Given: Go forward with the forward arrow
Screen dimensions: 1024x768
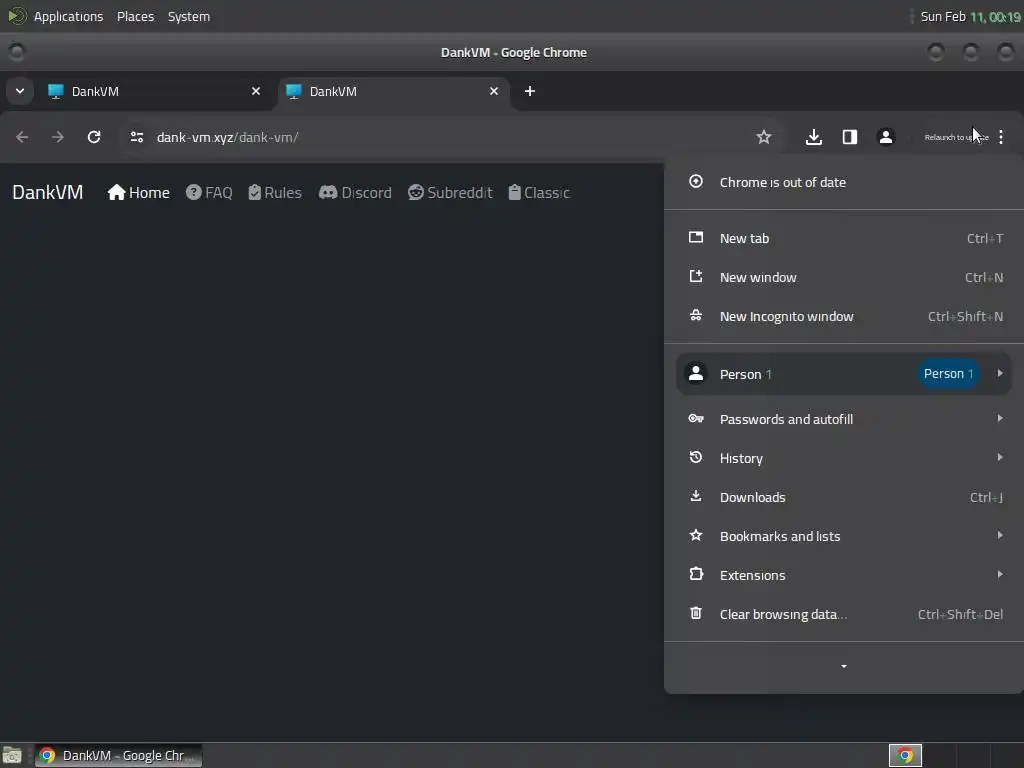Looking at the screenshot, I should pos(58,137).
